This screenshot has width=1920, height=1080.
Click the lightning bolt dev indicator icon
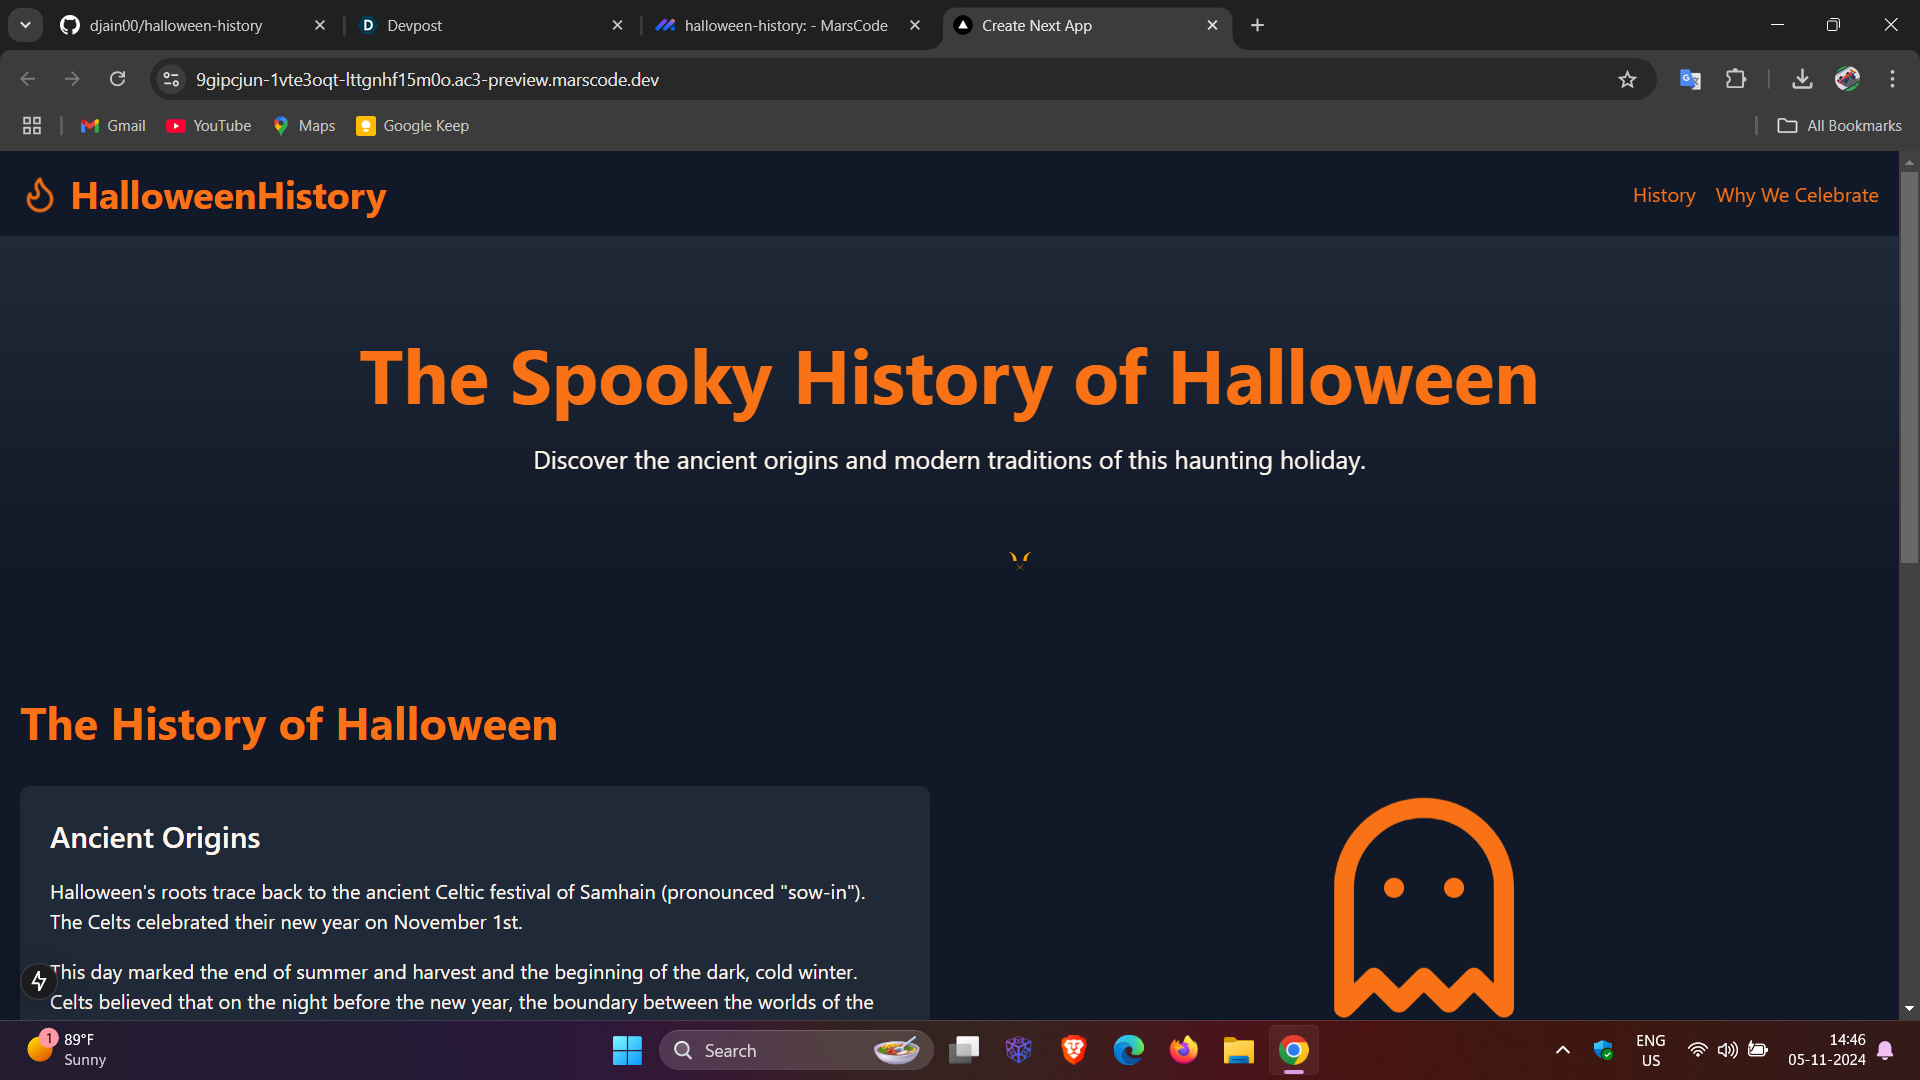(39, 981)
